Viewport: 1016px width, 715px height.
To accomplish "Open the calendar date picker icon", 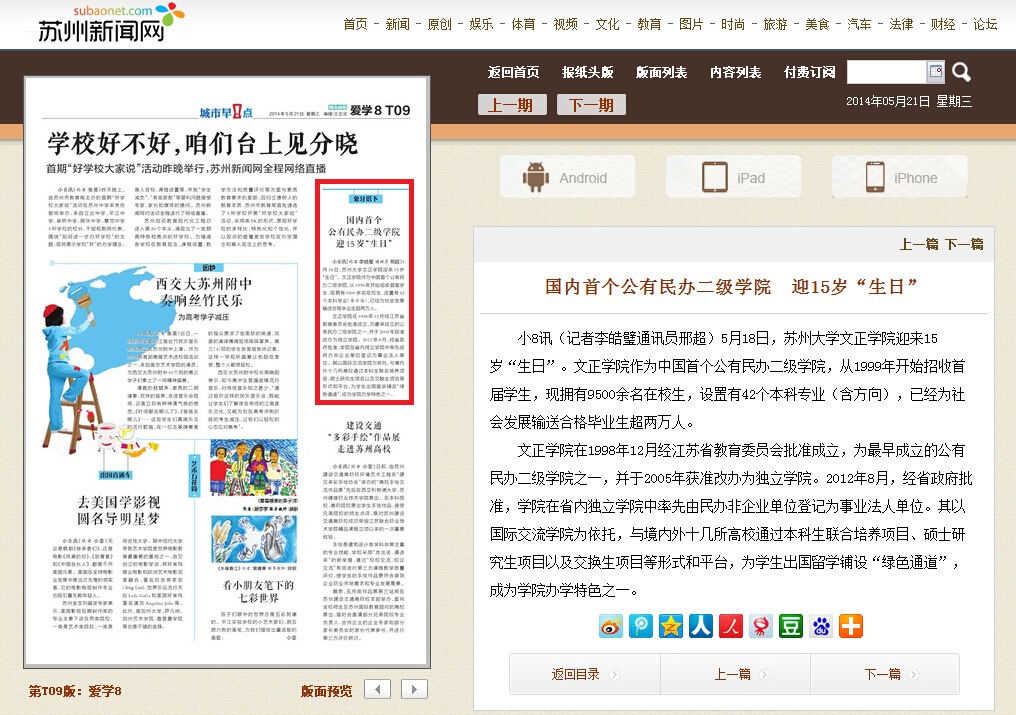I will [936, 71].
